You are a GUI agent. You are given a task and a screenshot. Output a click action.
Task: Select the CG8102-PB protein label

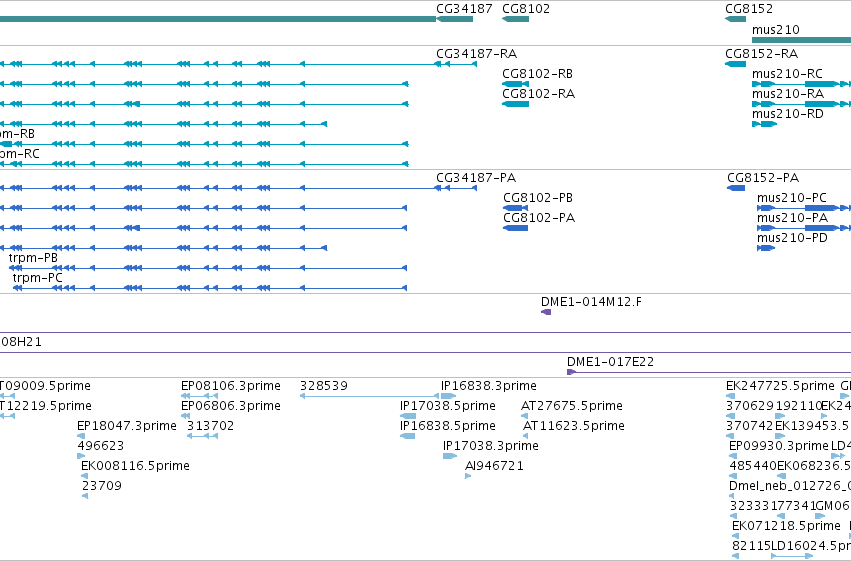coord(538,198)
